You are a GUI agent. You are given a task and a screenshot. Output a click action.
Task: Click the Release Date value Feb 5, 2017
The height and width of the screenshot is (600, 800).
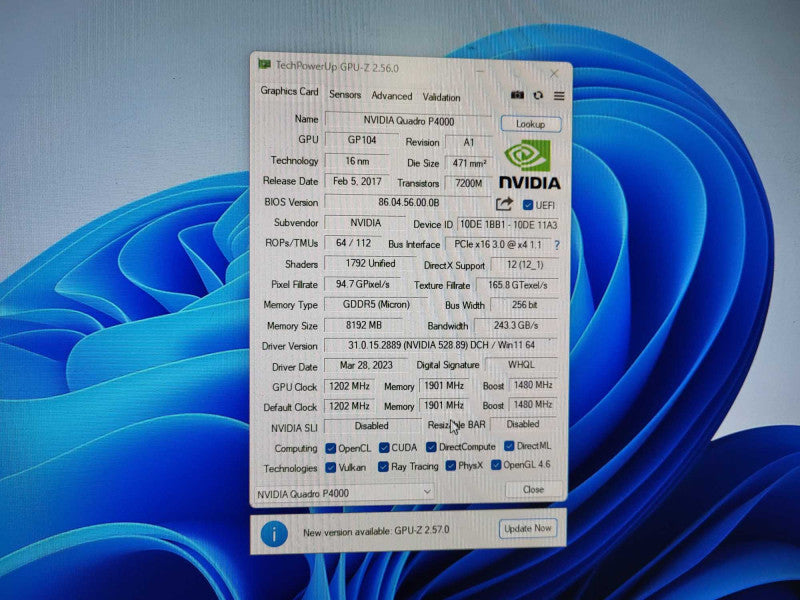click(357, 181)
